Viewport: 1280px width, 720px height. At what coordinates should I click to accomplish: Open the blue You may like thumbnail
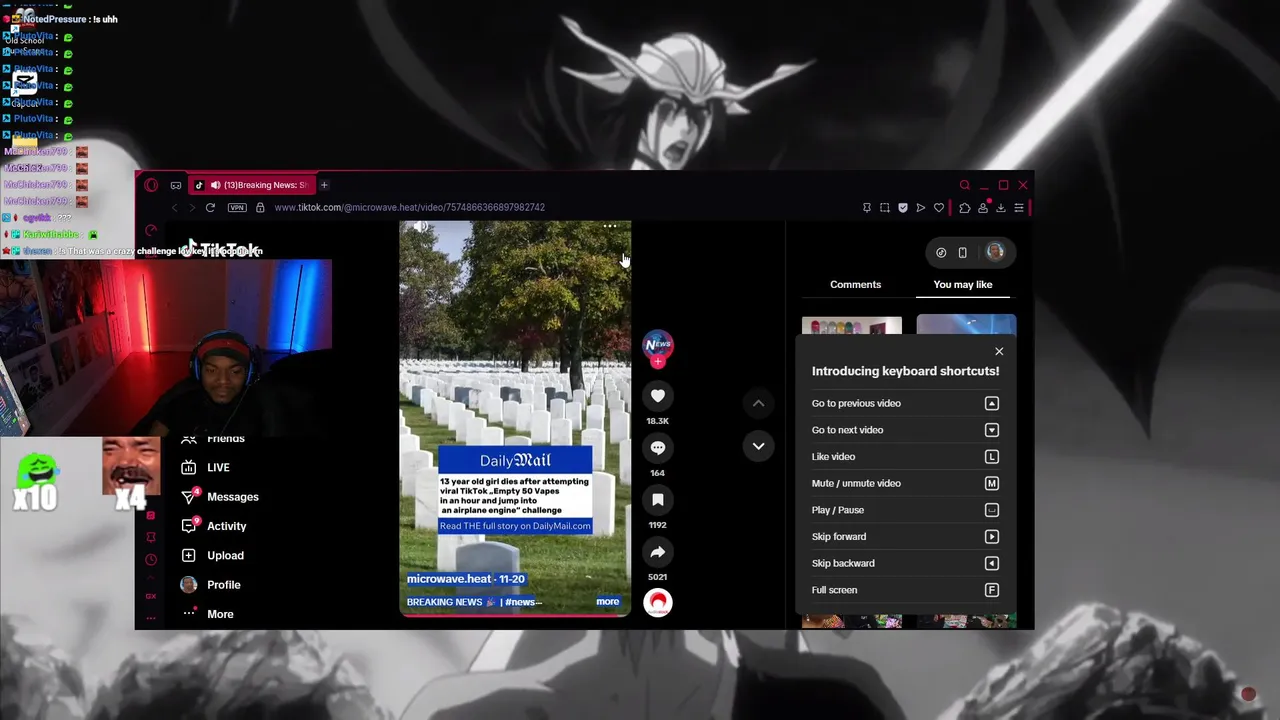click(x=966, y=325)
